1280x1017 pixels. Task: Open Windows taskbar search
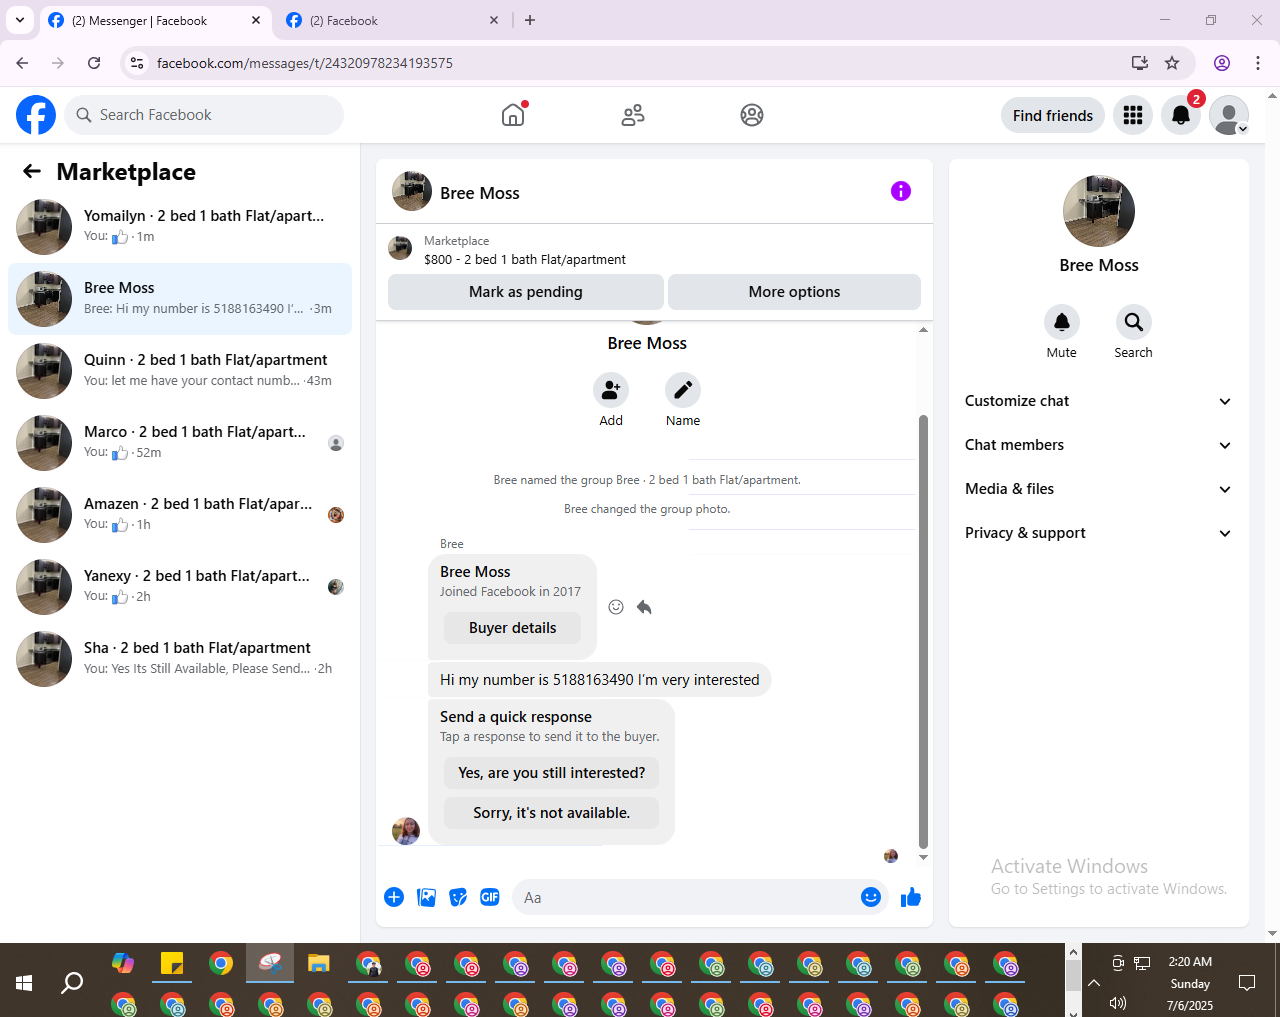click(x=72, y=983)
